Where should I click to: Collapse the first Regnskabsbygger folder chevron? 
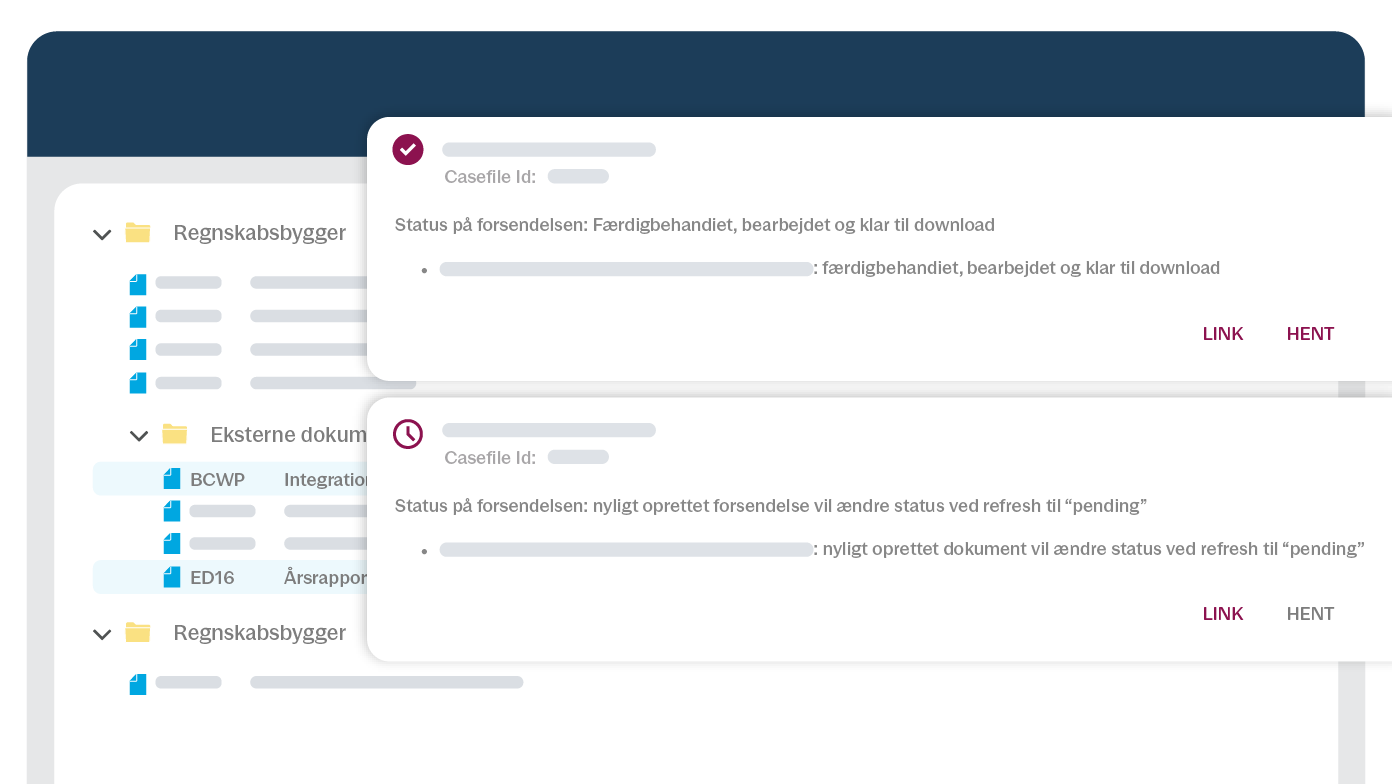(102, 235)
